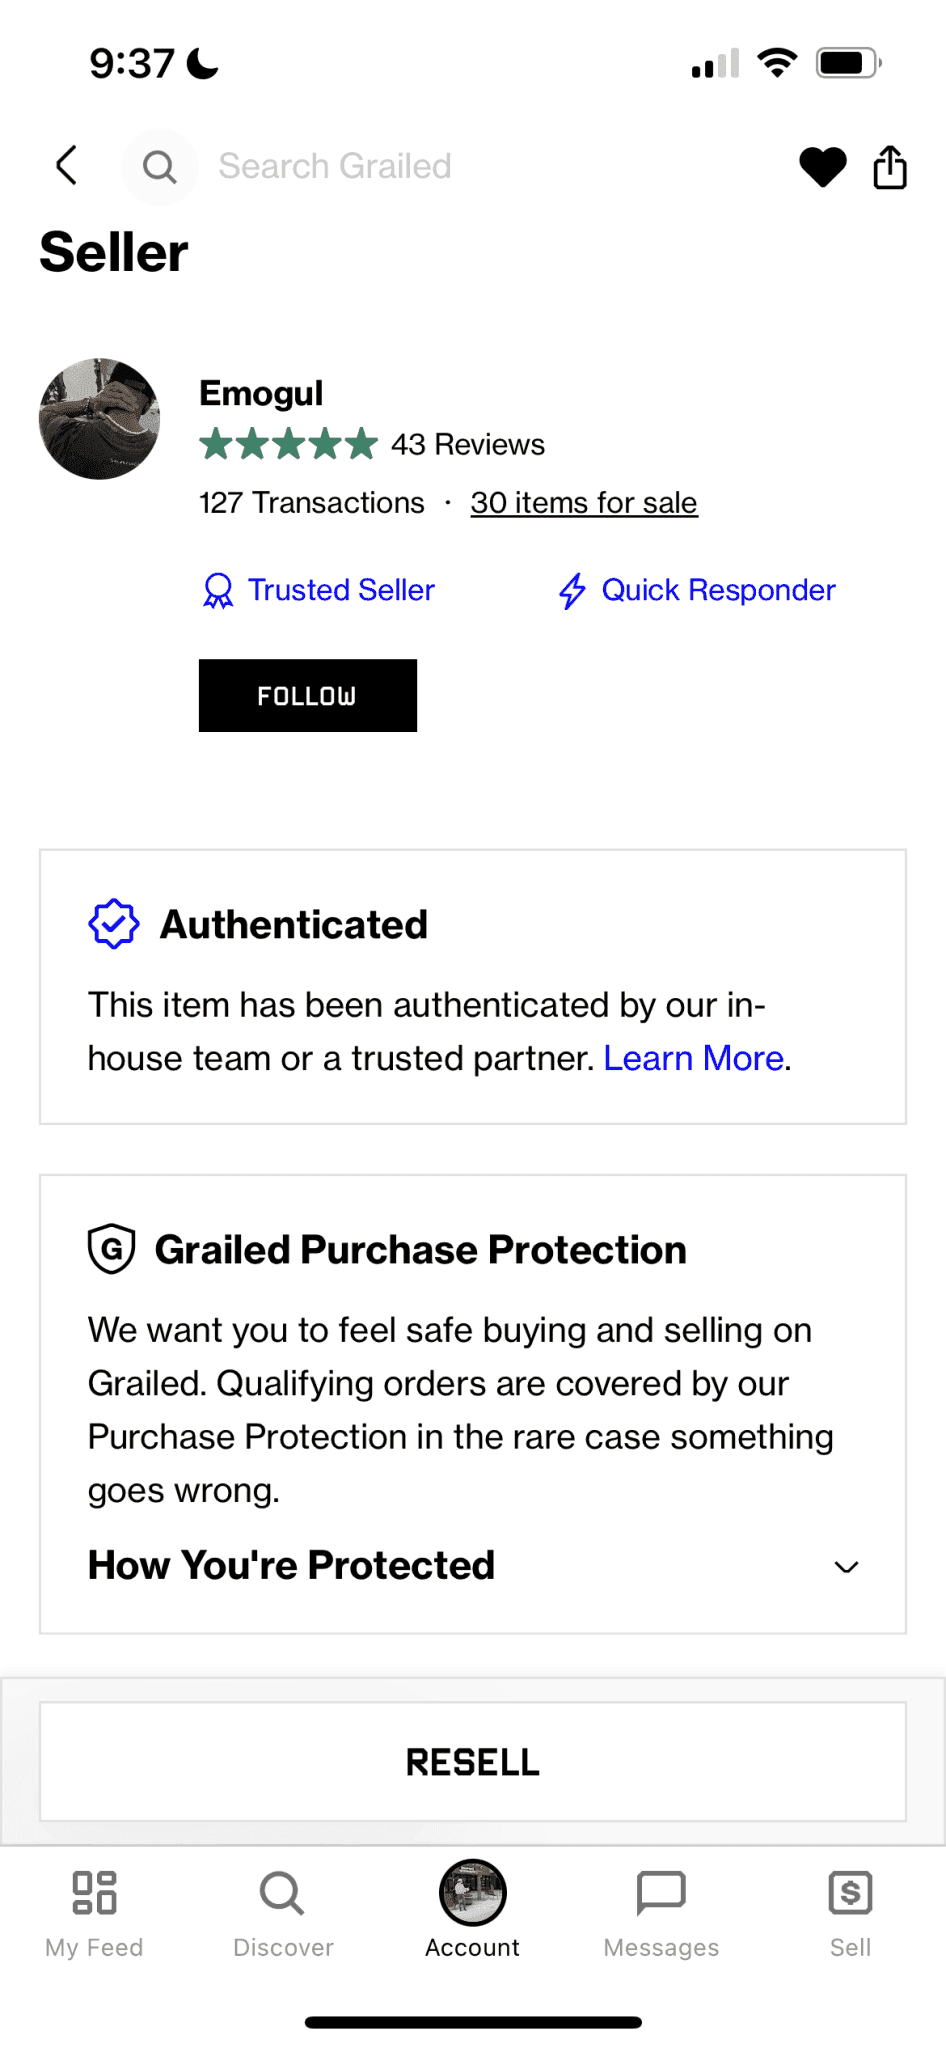Tap the back arrow icon
The width and height of the screenshot is (946, 2048).
[67, 166]
